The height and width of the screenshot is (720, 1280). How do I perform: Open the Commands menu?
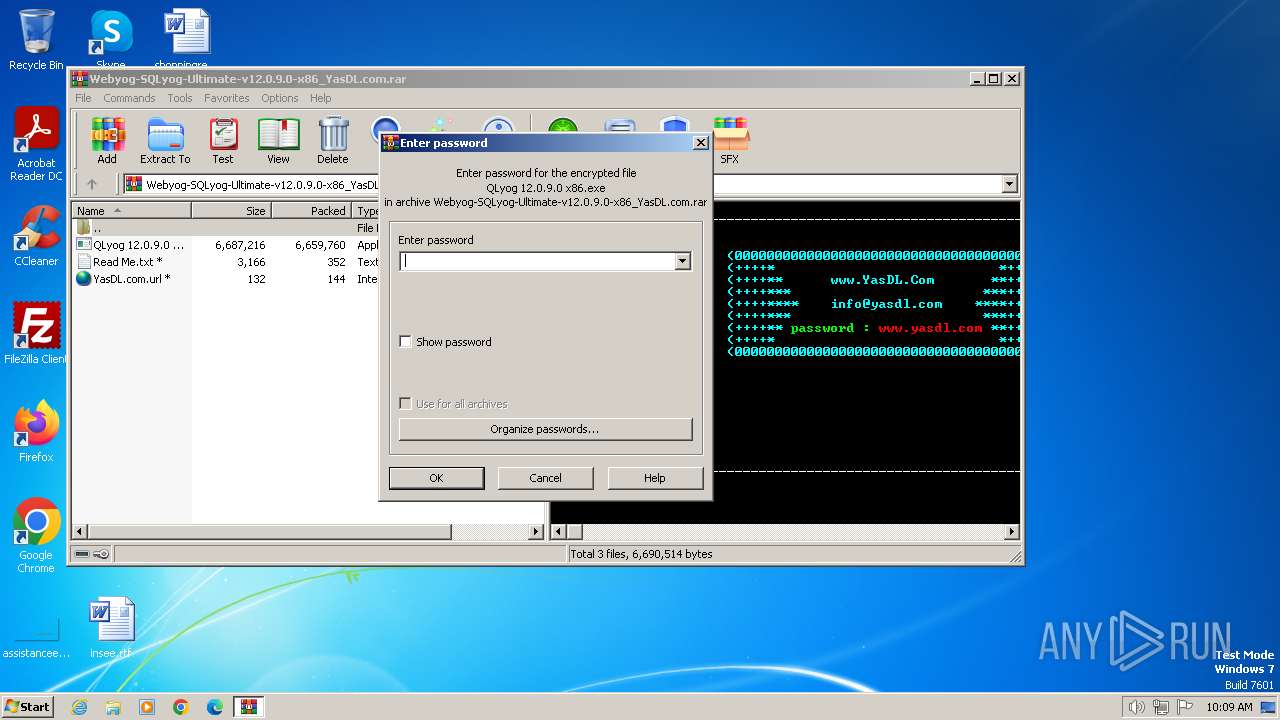[129, 98]
